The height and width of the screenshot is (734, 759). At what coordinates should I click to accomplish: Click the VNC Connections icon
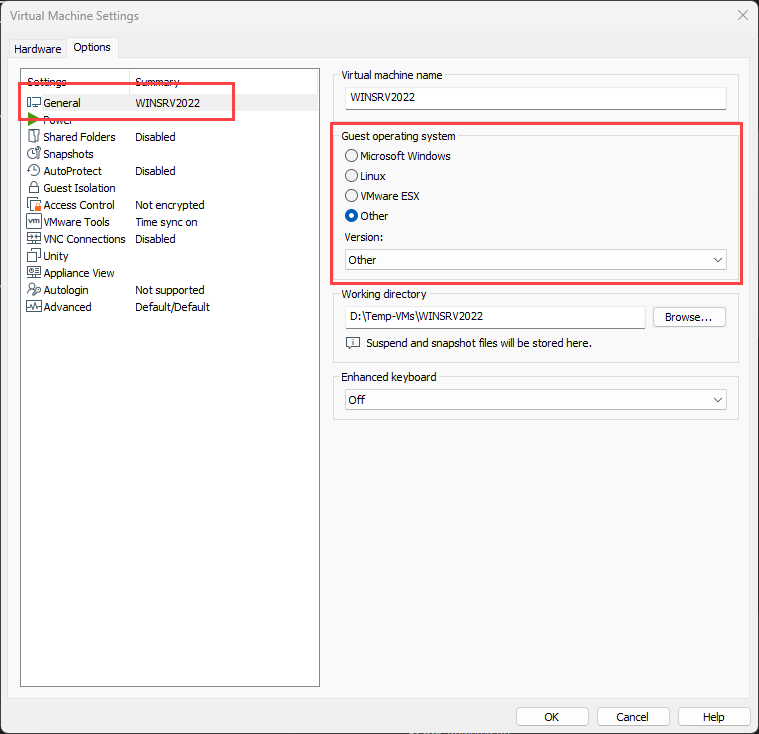pyautogui.click(x=33, y=238)
